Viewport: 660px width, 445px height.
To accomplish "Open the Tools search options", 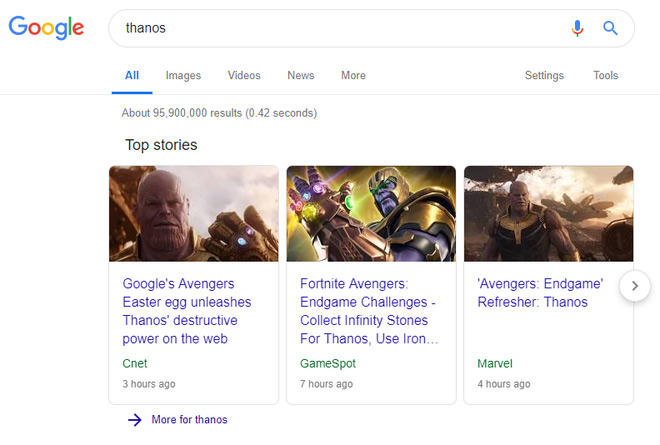I will (605, 76).
